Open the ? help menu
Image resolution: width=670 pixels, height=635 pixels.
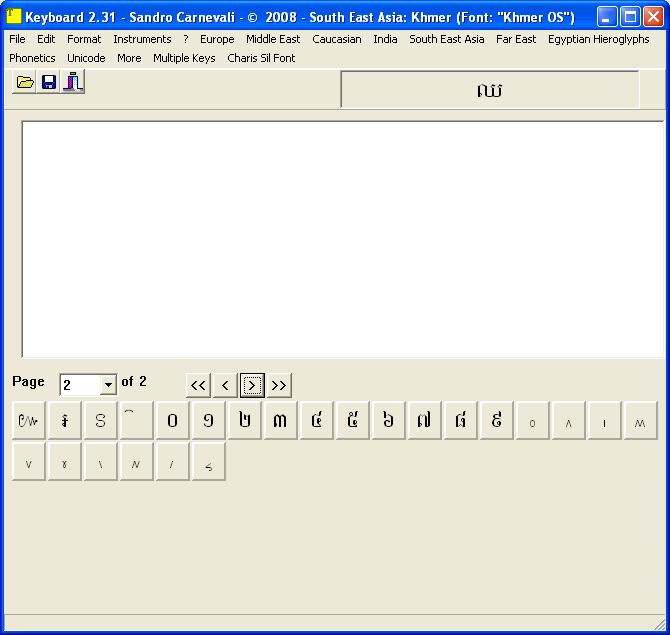pos(185,39)
